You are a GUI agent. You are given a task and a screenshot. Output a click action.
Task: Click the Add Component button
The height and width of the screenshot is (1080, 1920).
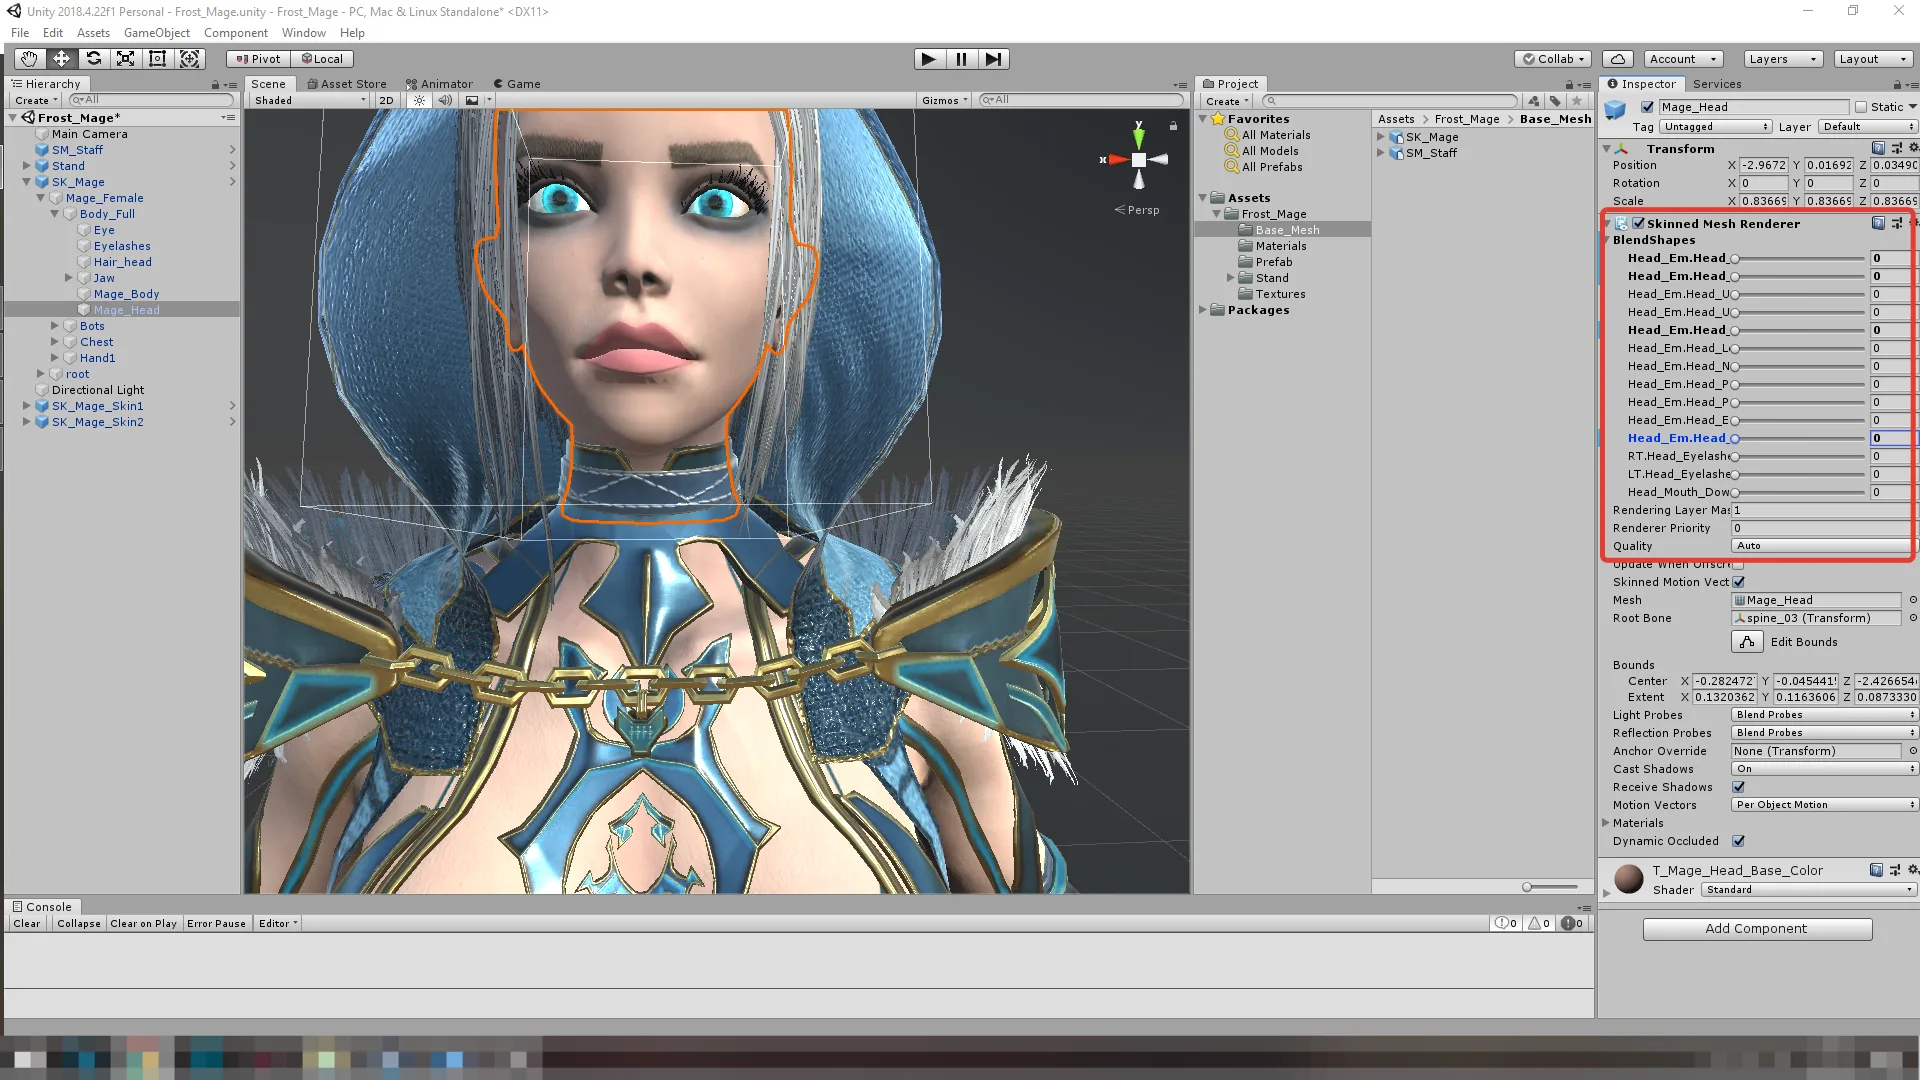[1757, 929]
